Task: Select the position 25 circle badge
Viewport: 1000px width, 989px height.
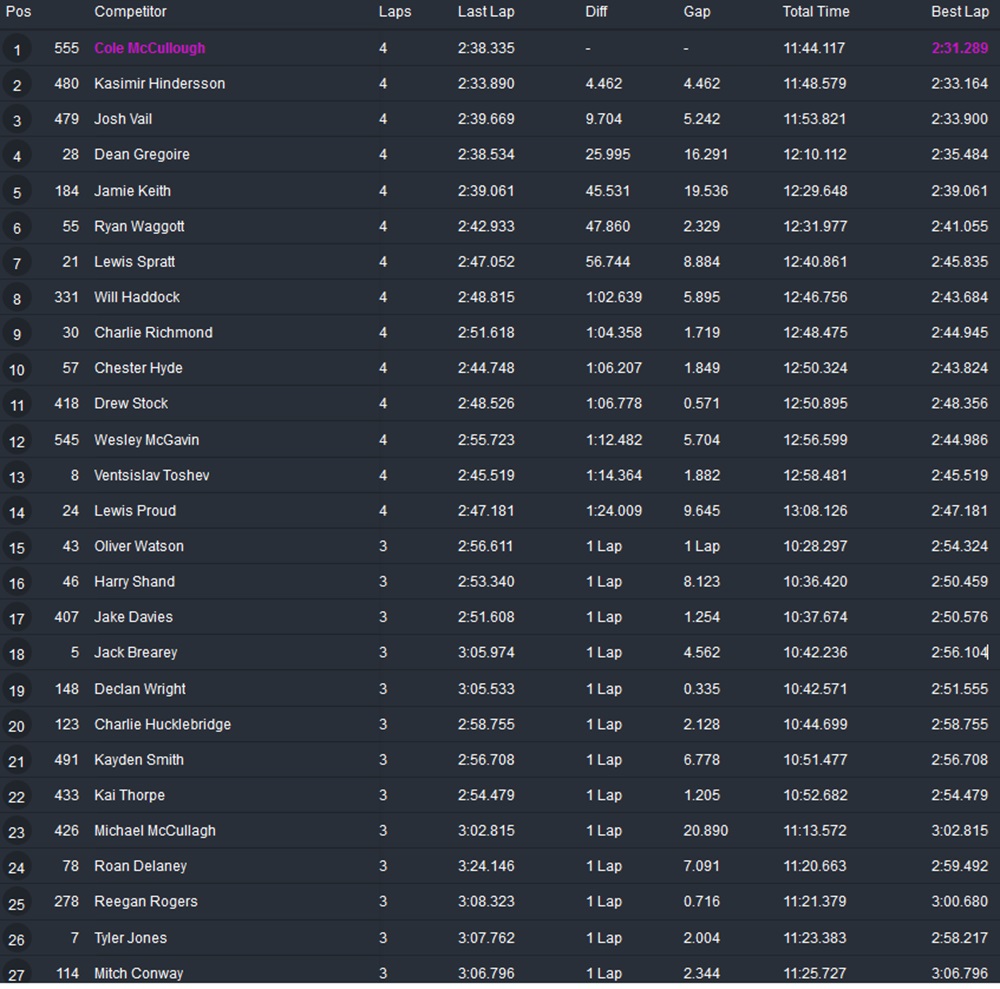Action: pyautogui.click(x=16, y=903)
